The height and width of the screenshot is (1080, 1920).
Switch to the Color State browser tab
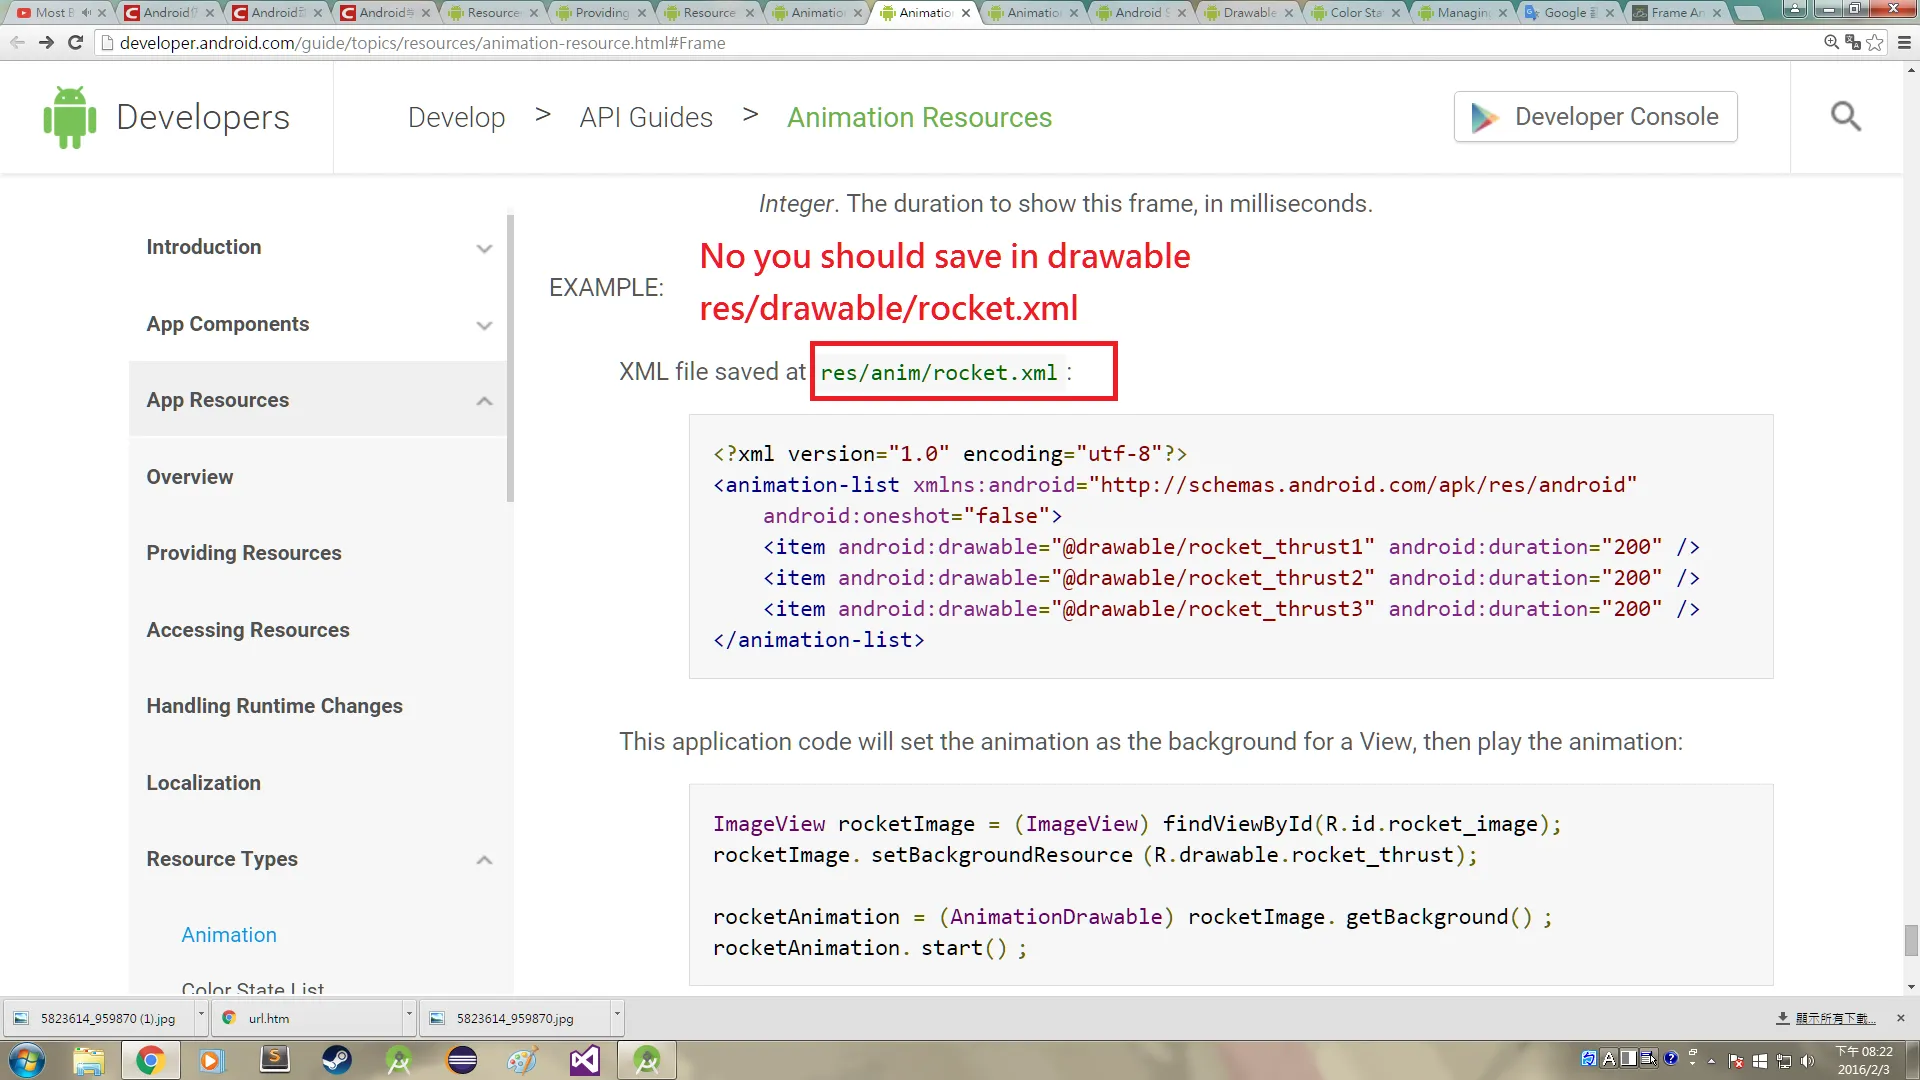point(1355,13)
